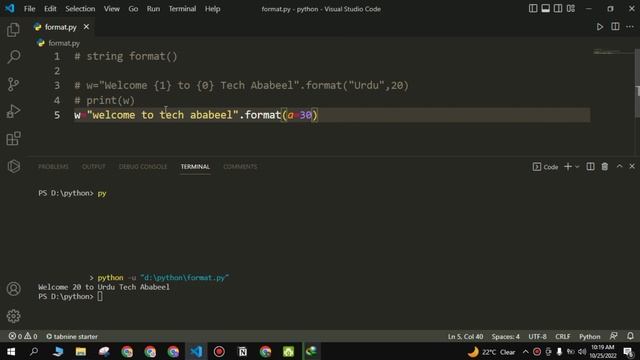The image size is (640, 360).
Task: Select the Python language mode
Action: [x=589, y=336]
